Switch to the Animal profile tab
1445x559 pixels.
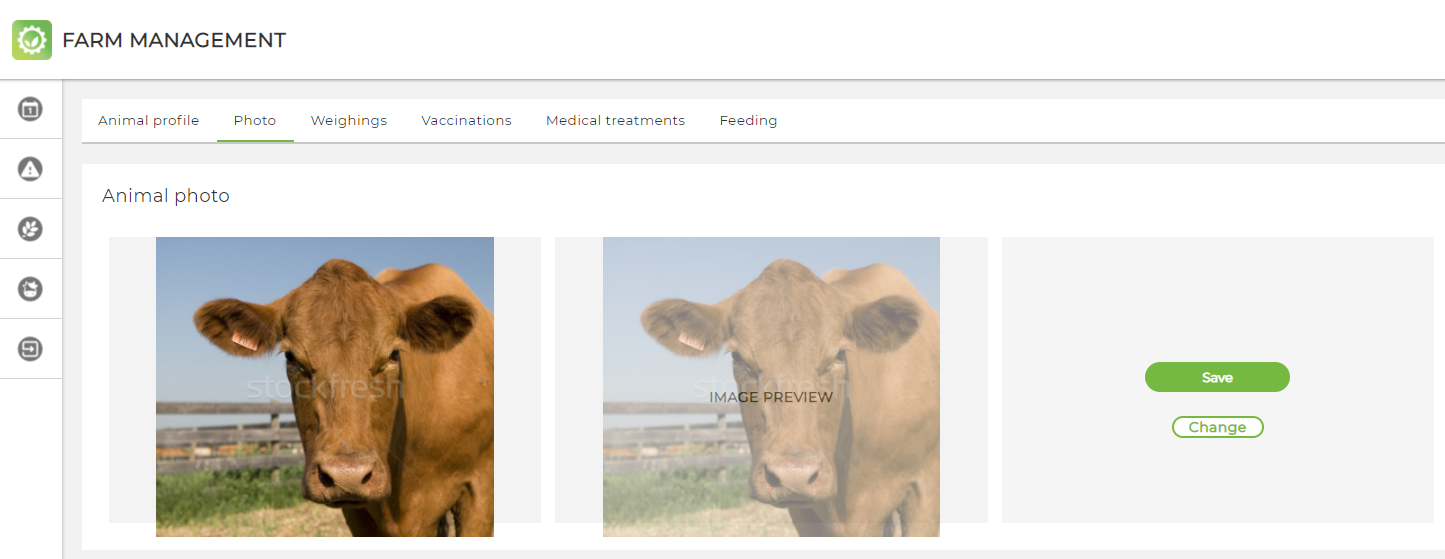[x=148, y=120]
